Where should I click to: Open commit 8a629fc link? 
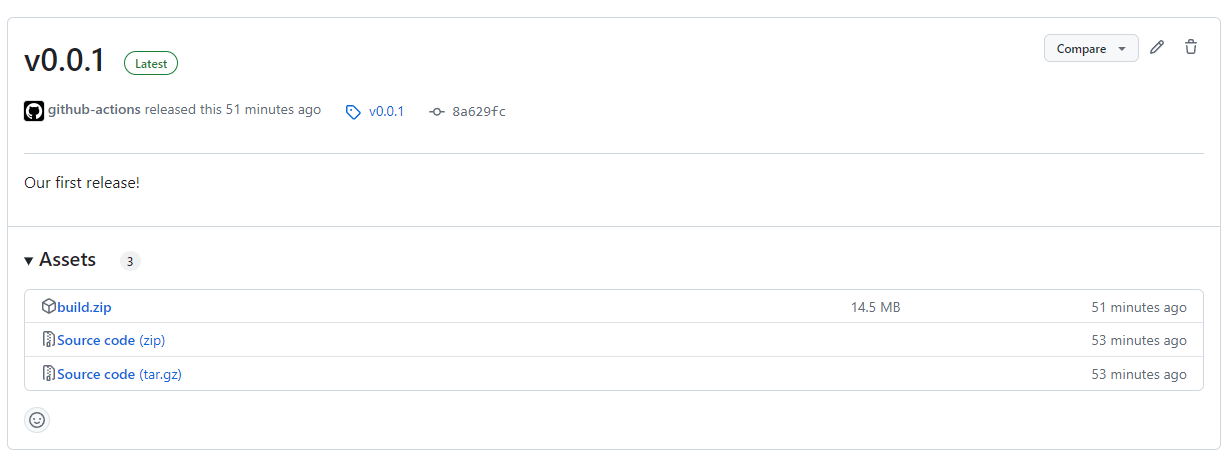point(479,111)
